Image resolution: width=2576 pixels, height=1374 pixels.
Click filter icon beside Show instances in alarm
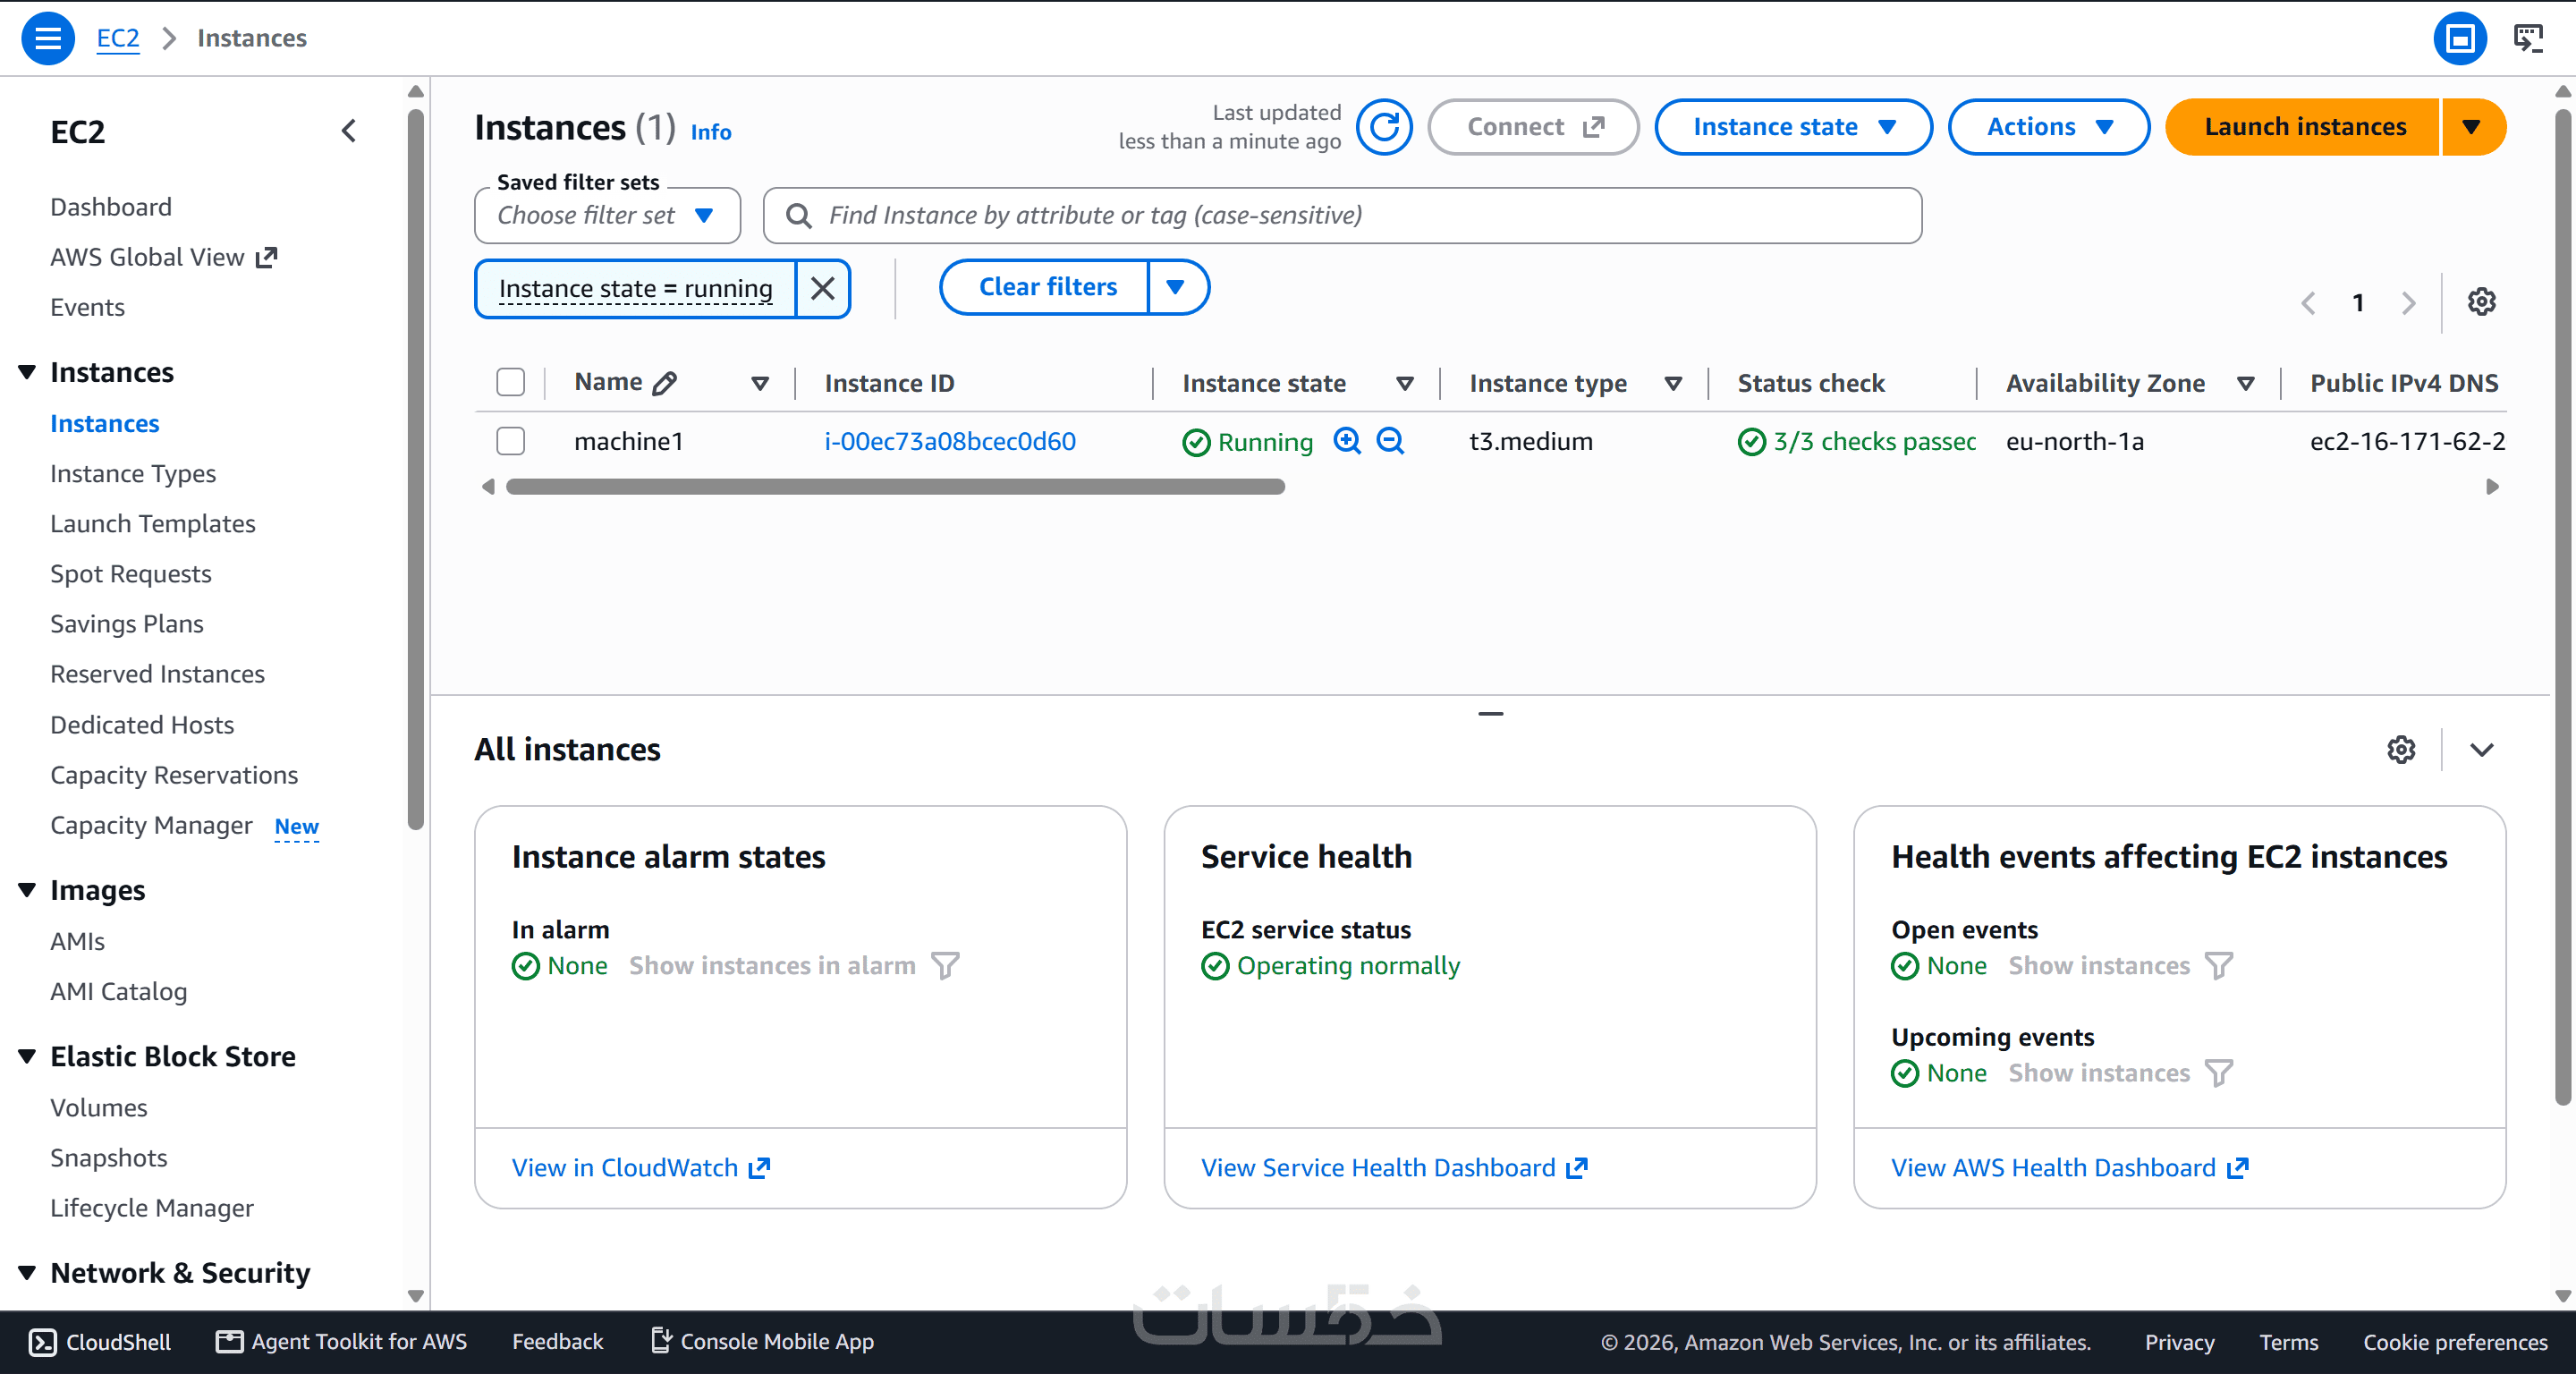point(945,965)
